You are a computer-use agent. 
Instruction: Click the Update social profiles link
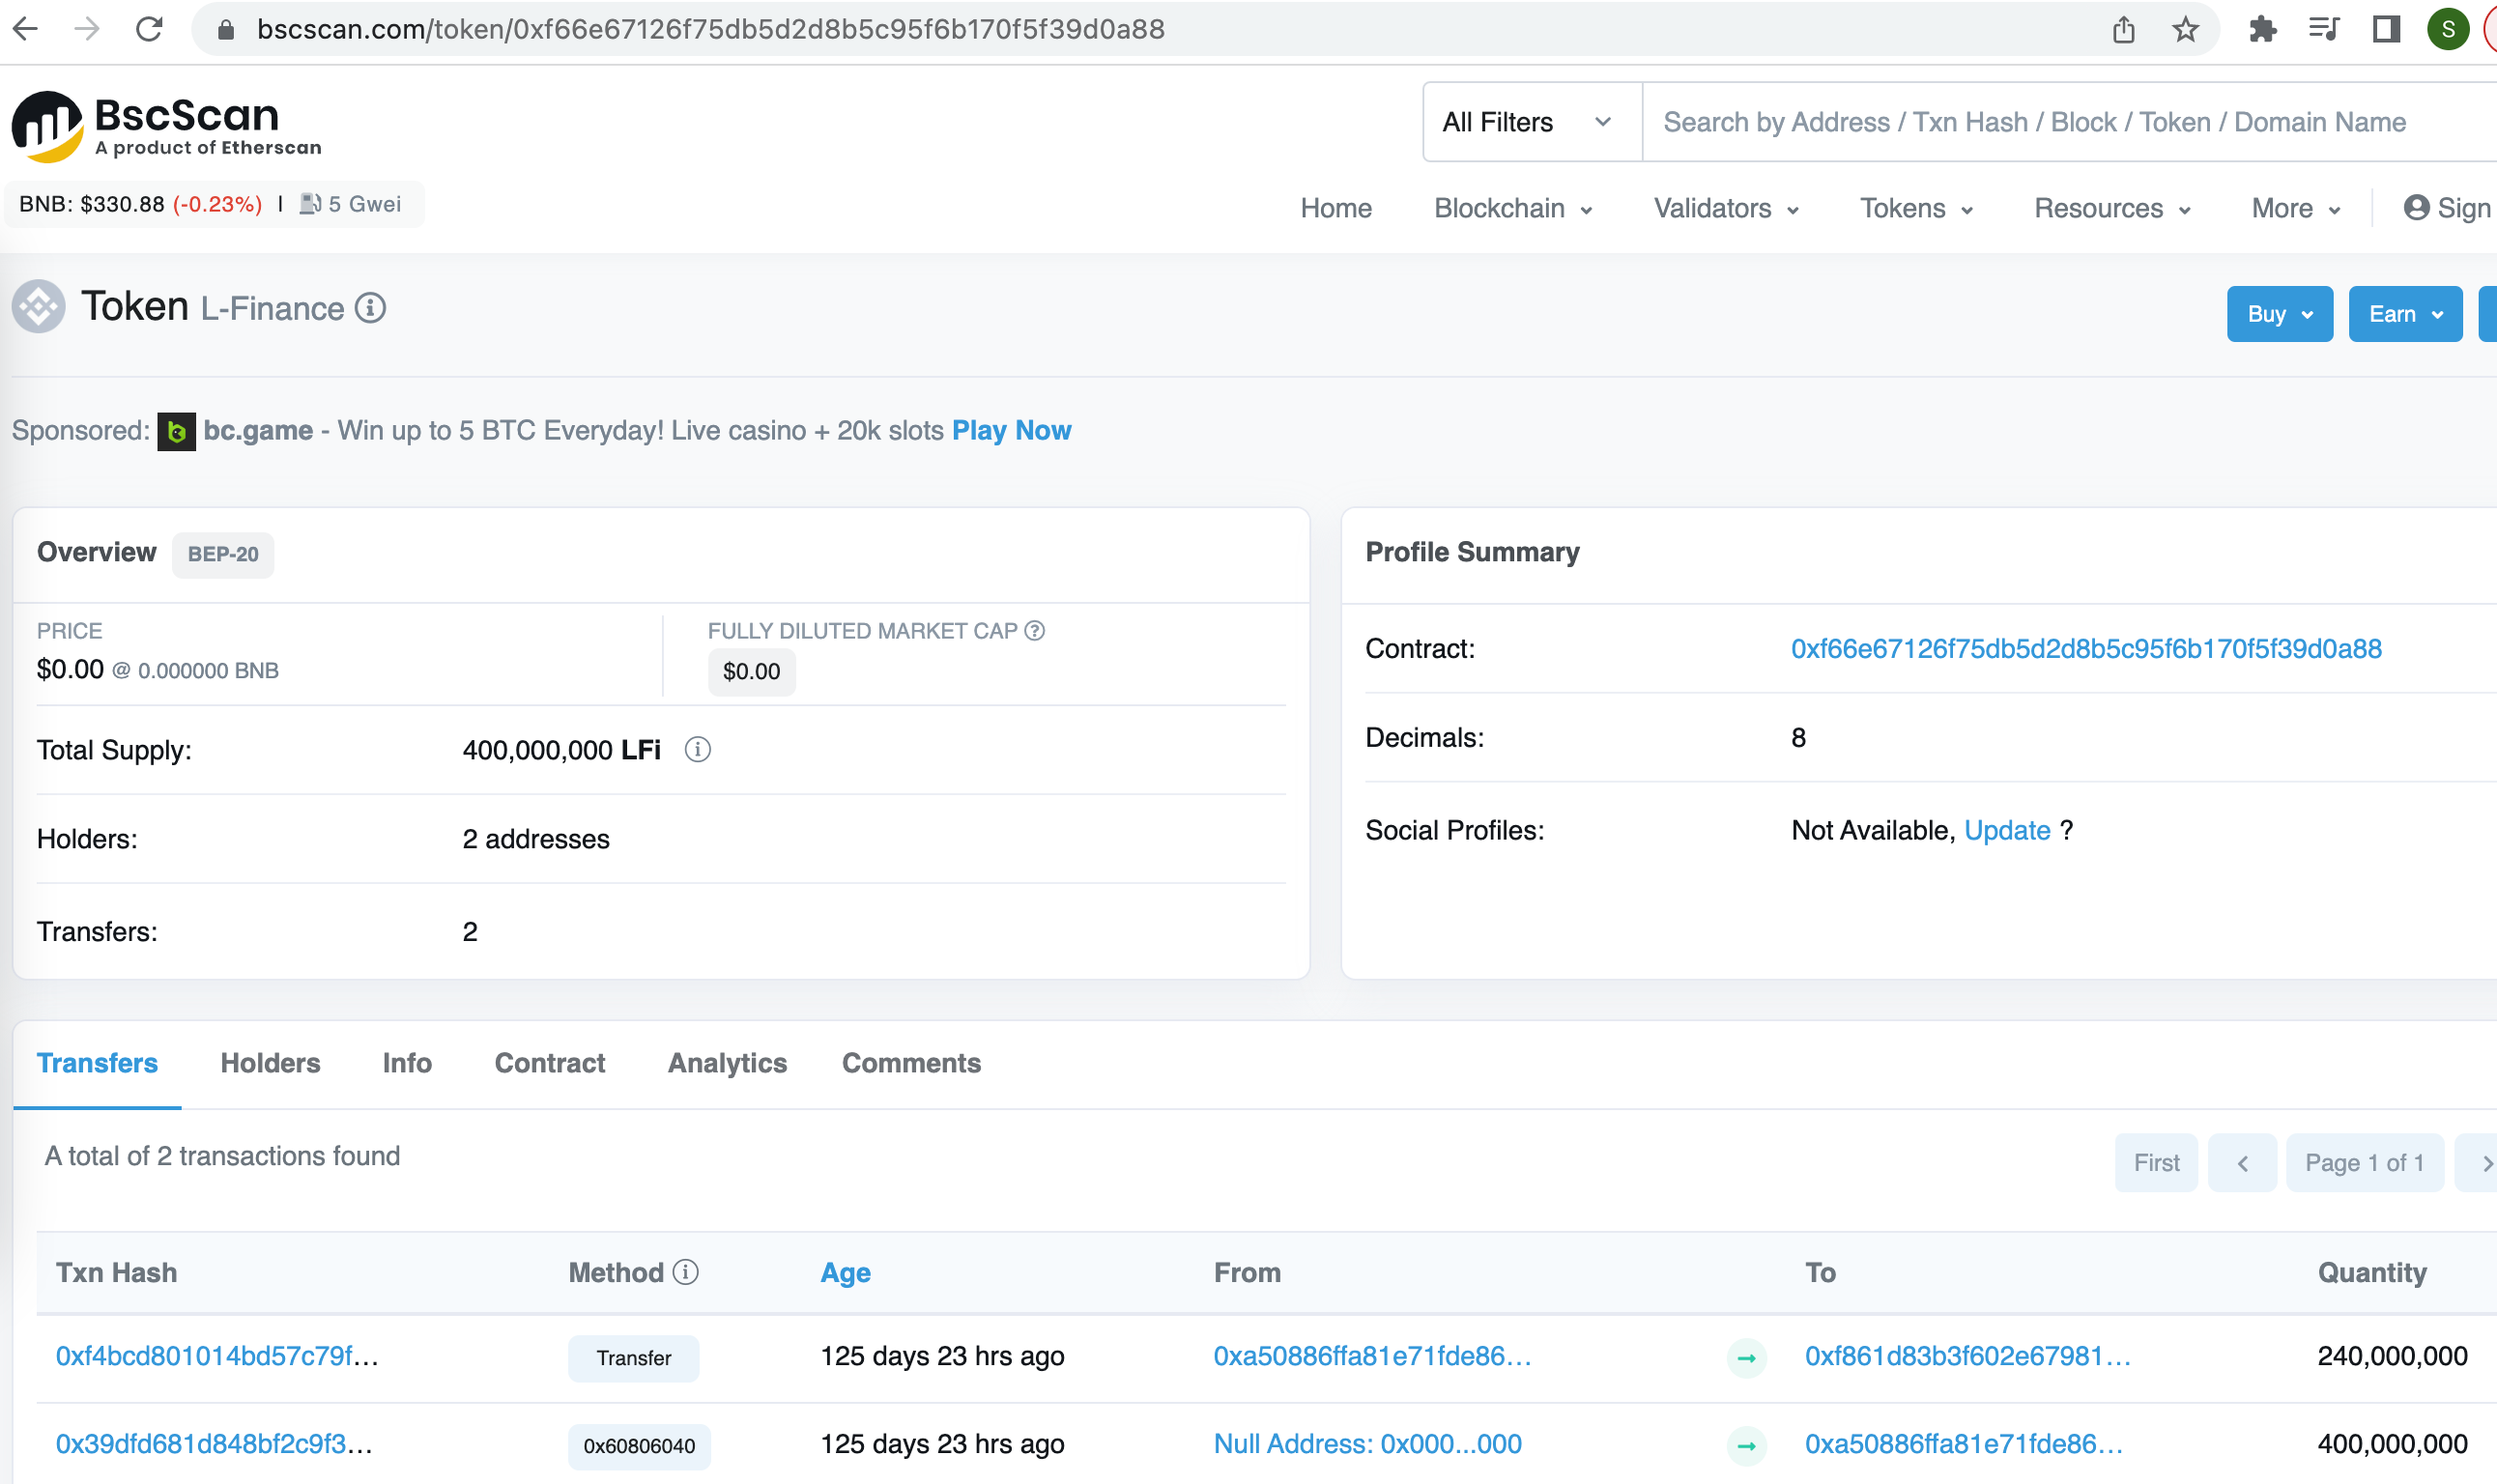tap(2006, 830)
